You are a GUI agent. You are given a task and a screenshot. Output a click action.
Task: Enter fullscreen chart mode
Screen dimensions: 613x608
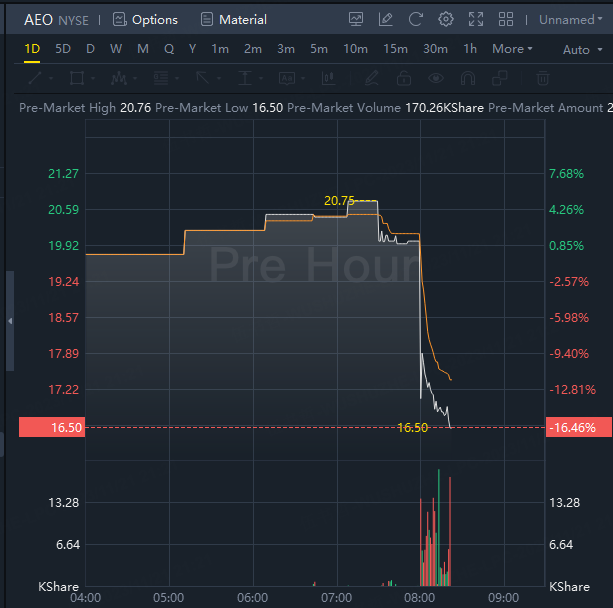pos(476,19)
